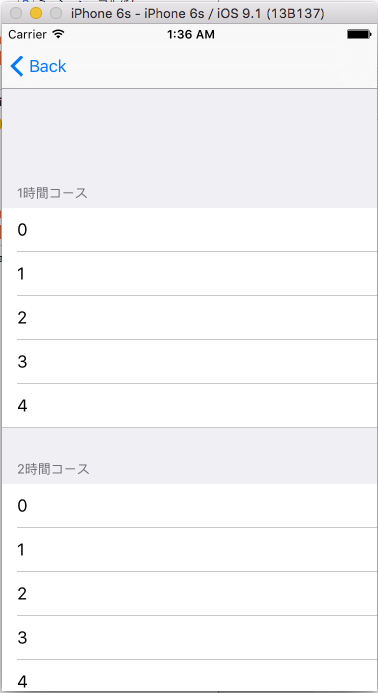Click the Wi-Fi status icon

tap(58, 34)
